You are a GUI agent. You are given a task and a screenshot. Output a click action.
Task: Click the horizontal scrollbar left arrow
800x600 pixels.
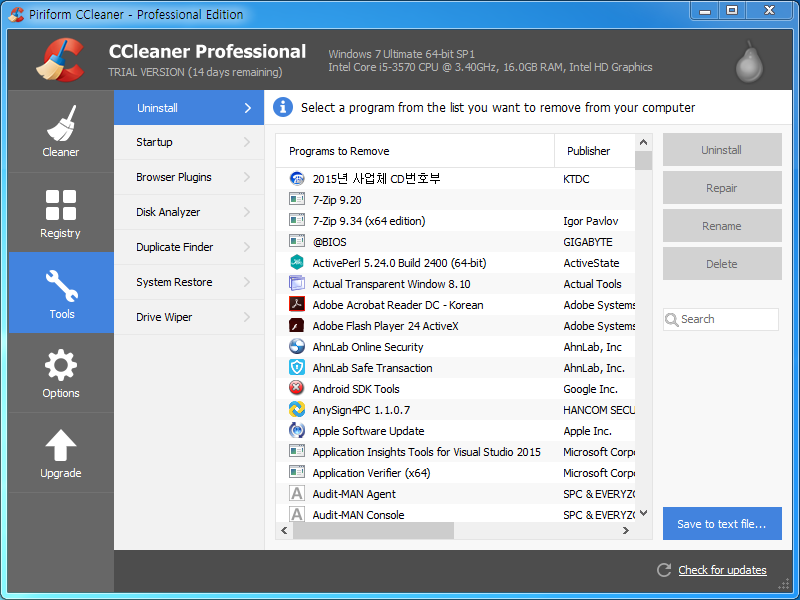coord(284,531)
